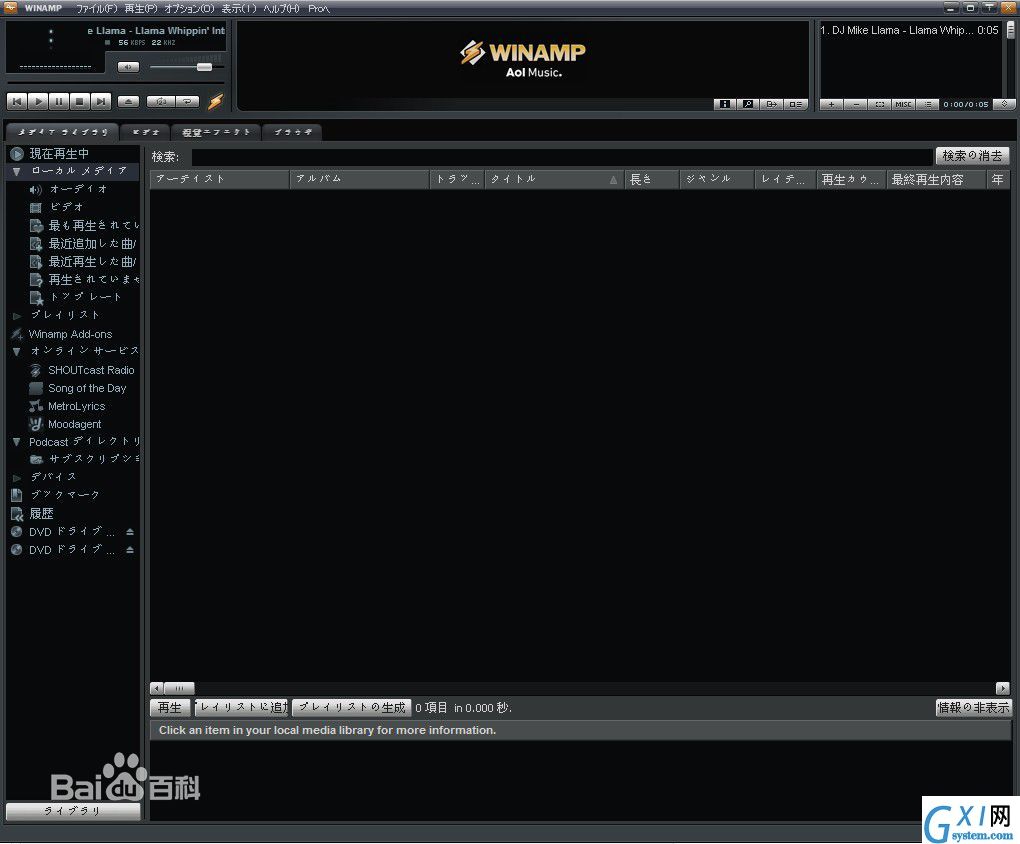Viewport: 1020px width, 844px height.
Task: Skip to the previous track
Action: point(17,102)
